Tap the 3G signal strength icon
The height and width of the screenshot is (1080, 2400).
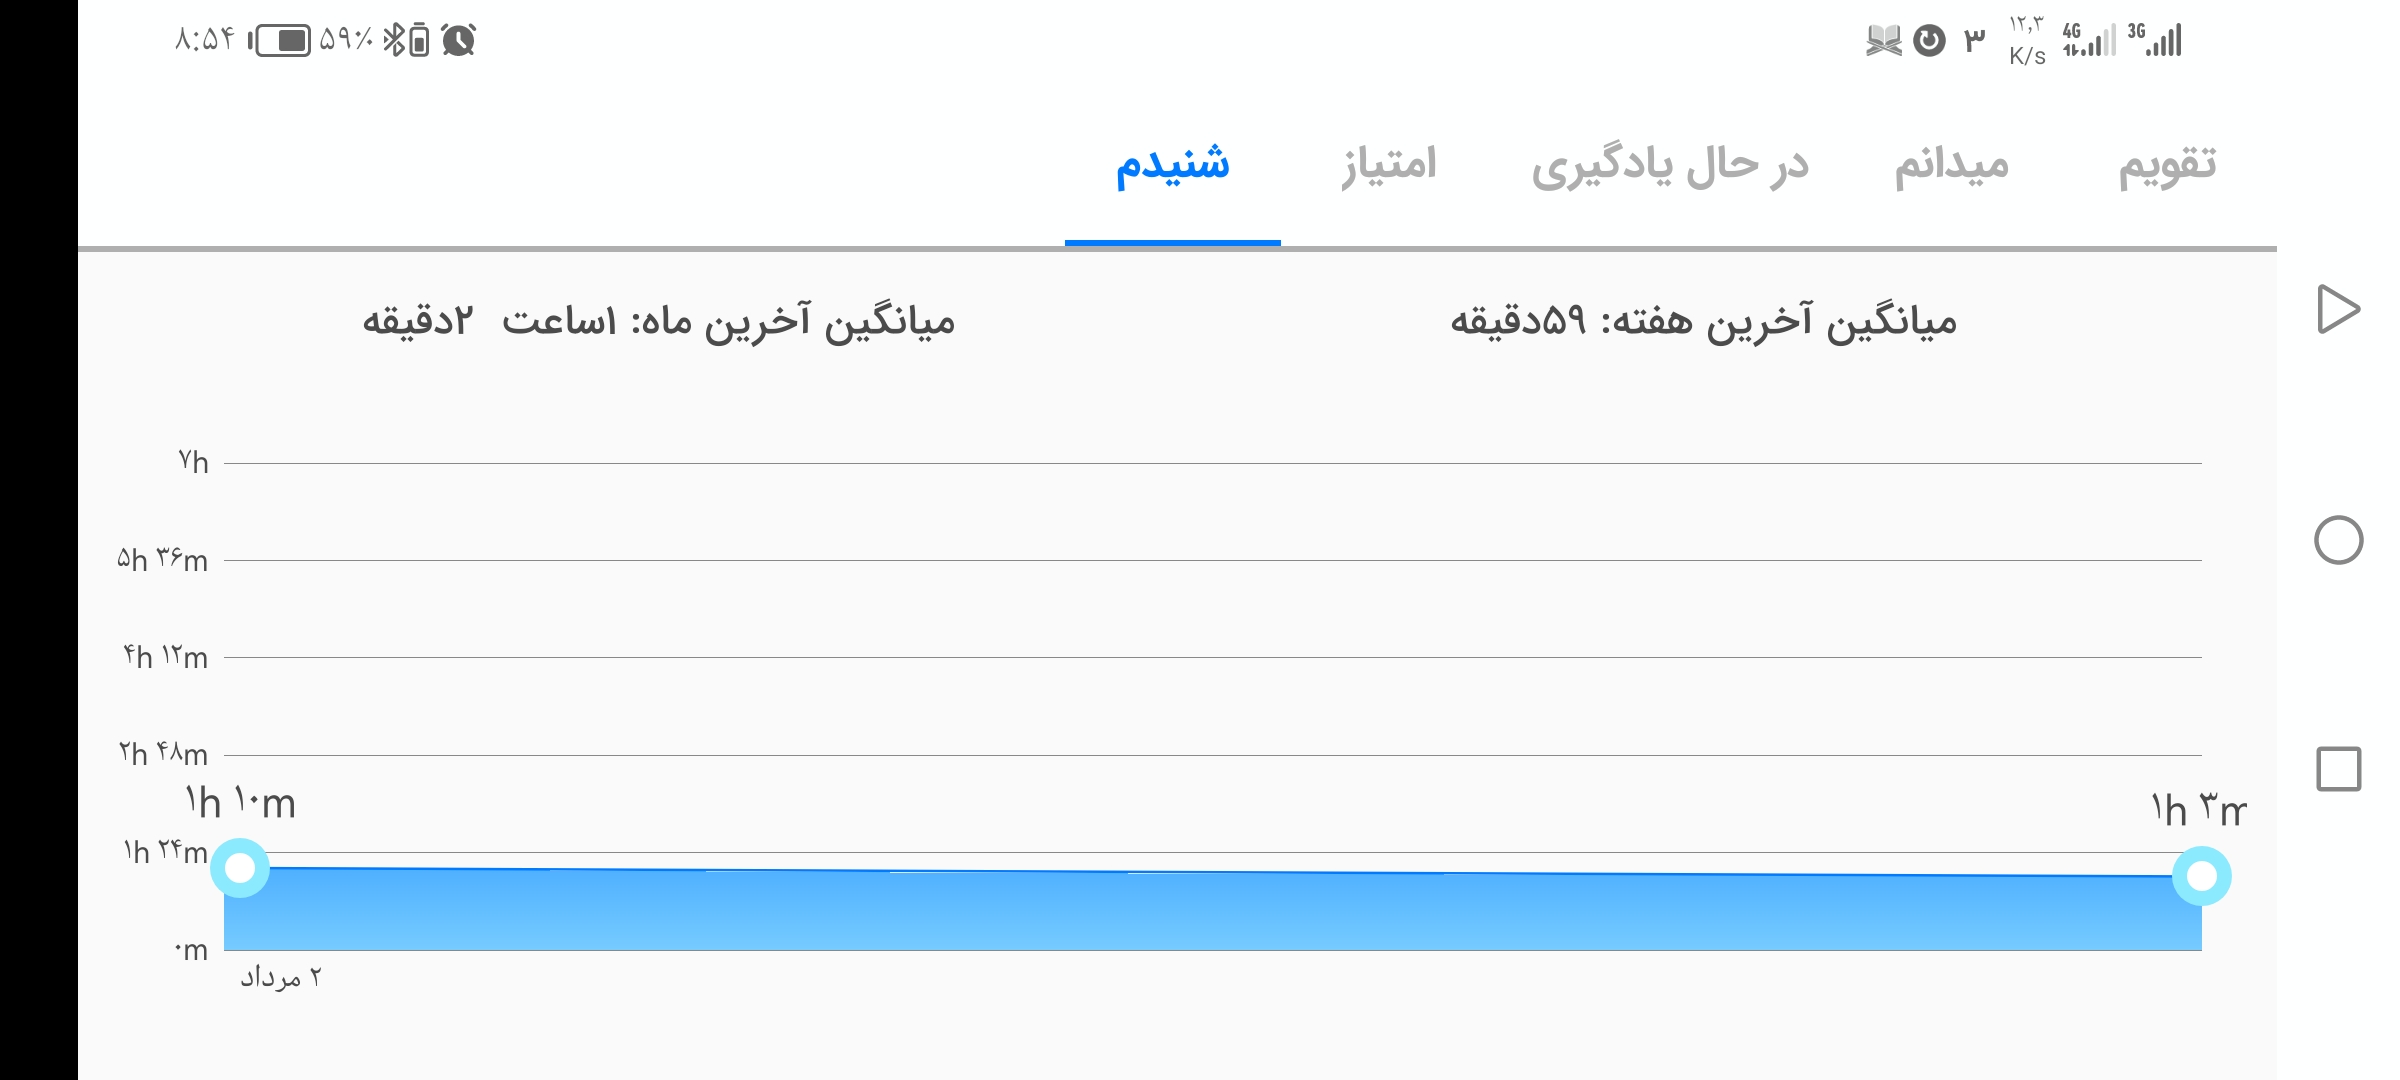pyautogui.click(x=2154, y=40)
